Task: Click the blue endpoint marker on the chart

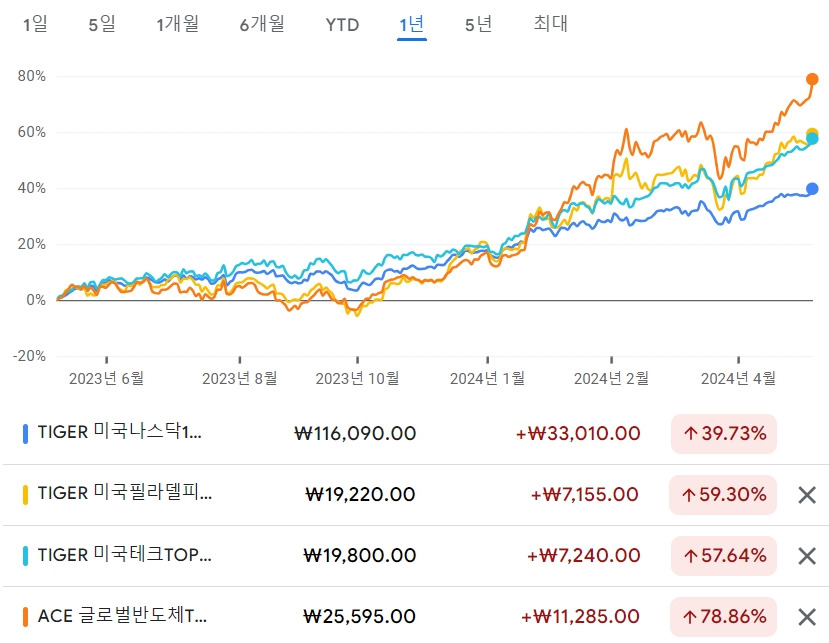Action: pos(812,187)
